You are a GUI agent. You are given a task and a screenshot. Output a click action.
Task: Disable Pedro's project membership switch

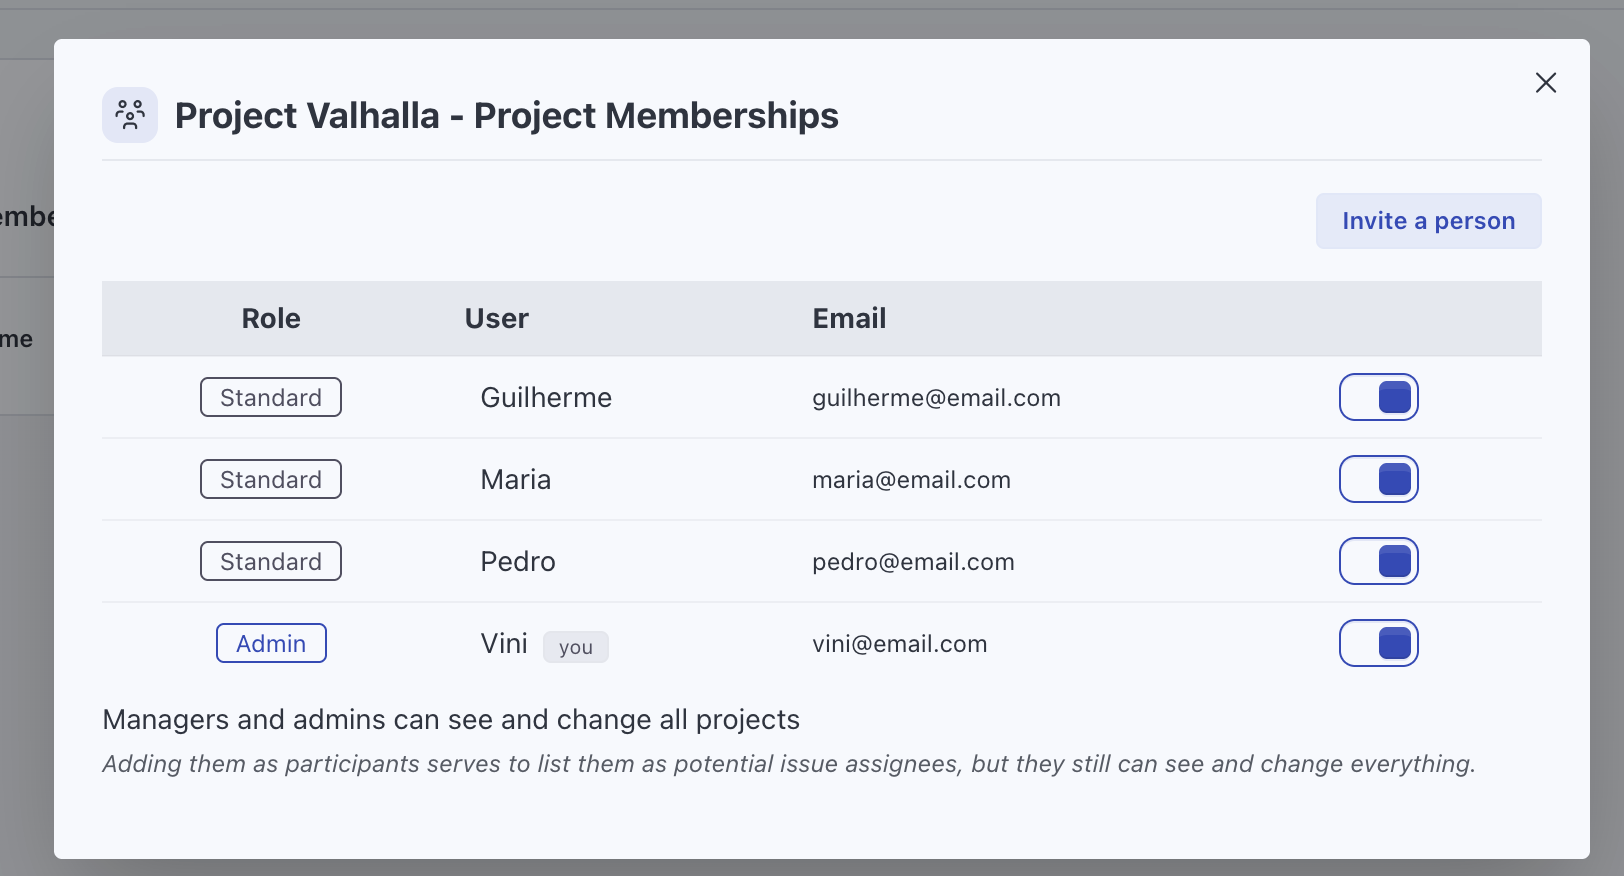tap(1378, 561)
